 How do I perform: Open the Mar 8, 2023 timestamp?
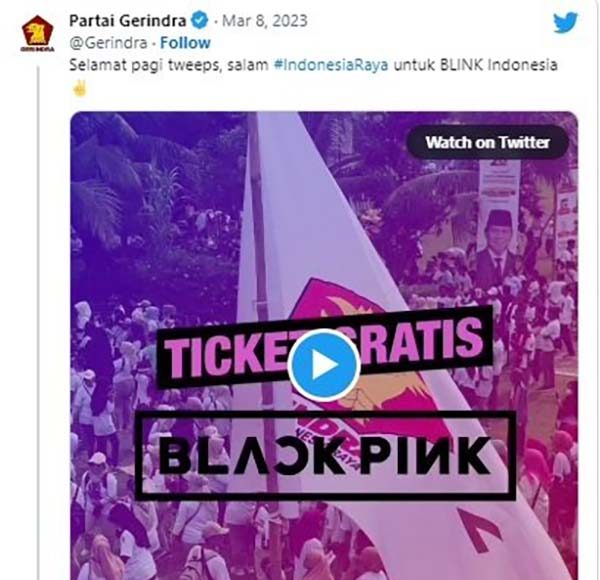click(x=264, y=21)
